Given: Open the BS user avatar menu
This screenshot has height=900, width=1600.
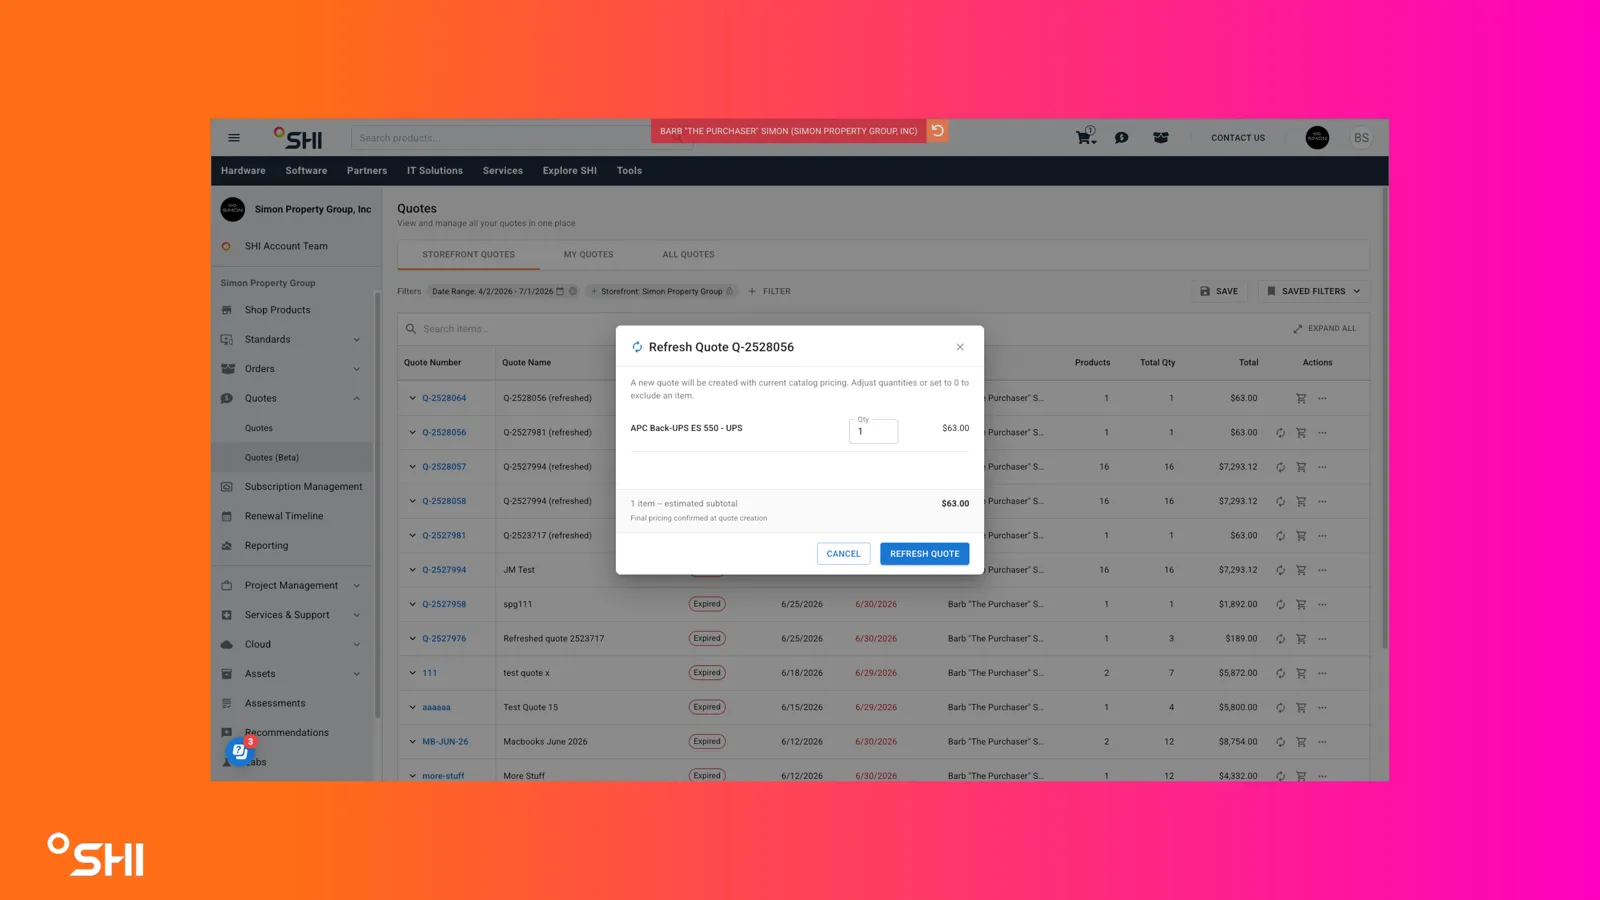Looking at the screenshot, I should click(1361, 138).
